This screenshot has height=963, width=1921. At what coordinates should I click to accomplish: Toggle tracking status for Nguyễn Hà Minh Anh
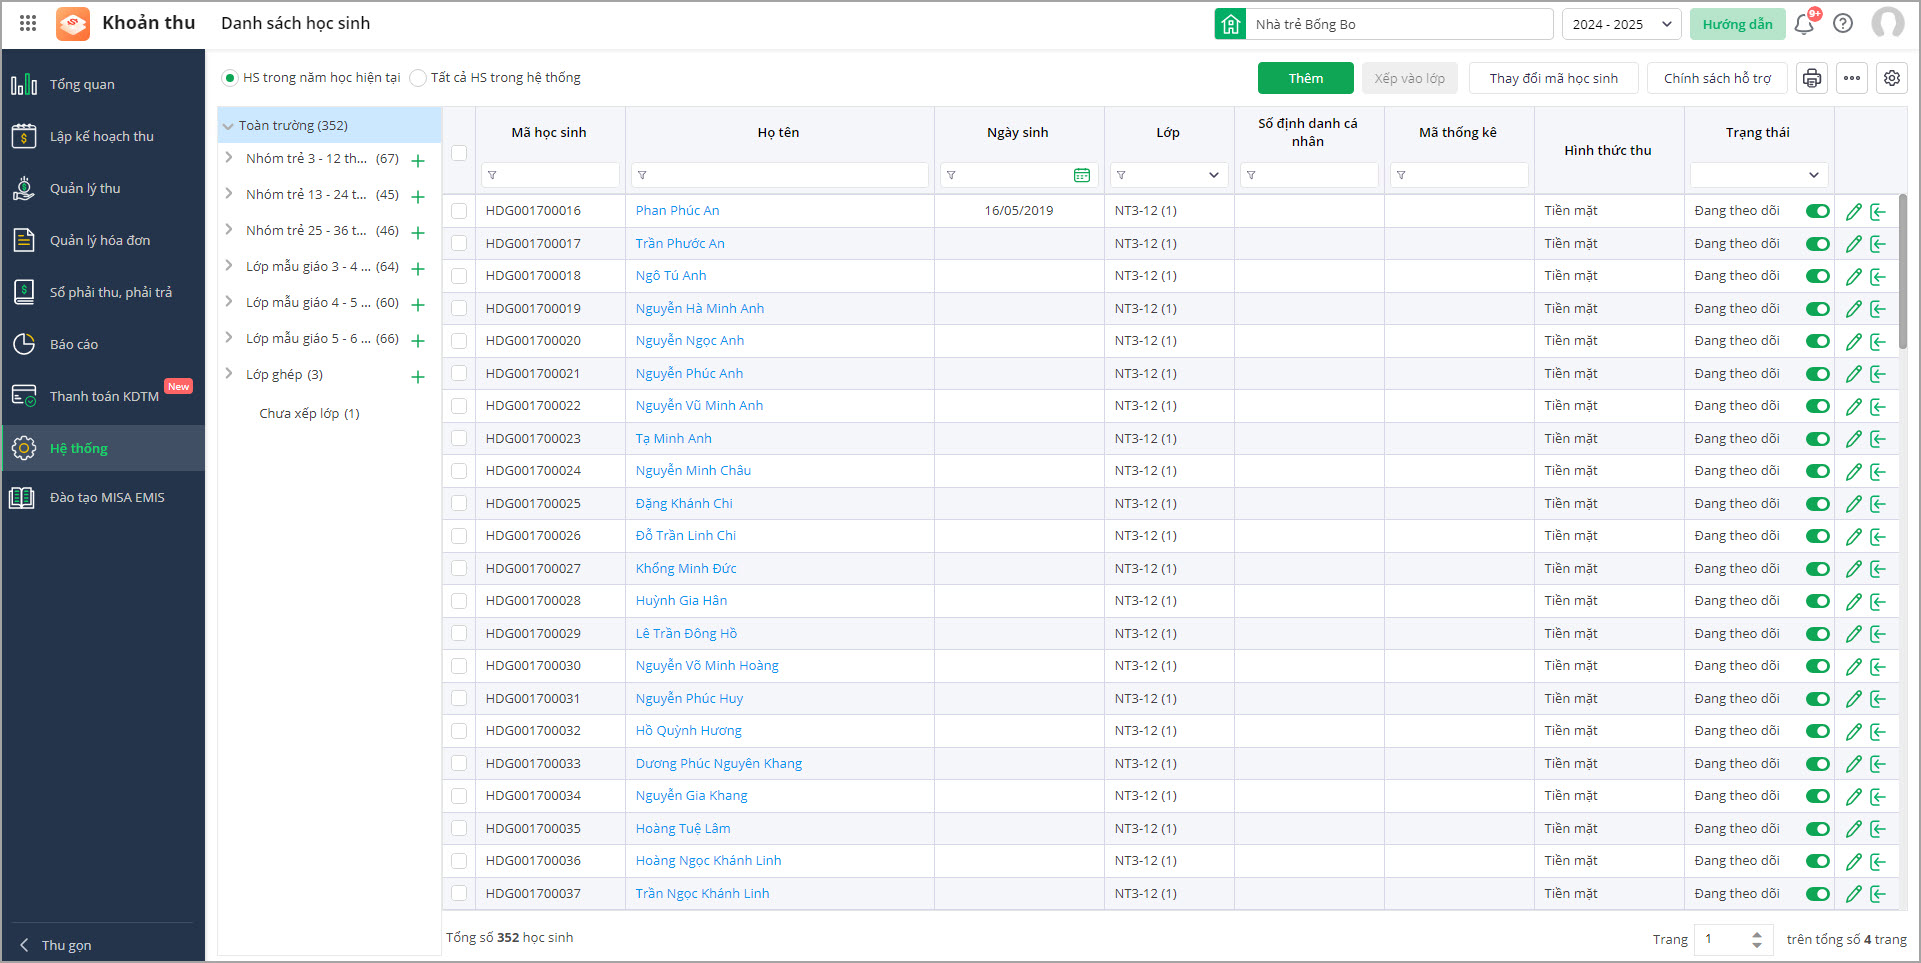[x=1818, y=309]
